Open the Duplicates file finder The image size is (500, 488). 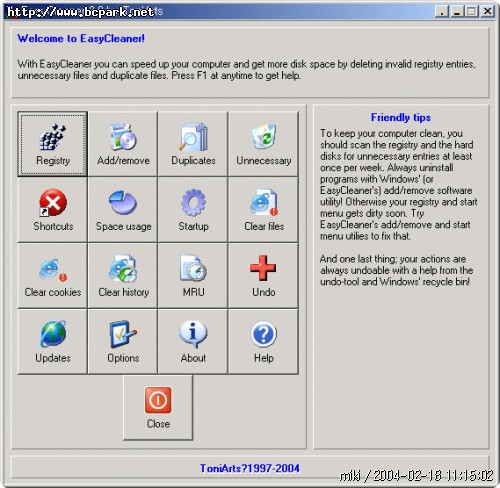click(x=193, y=144)
